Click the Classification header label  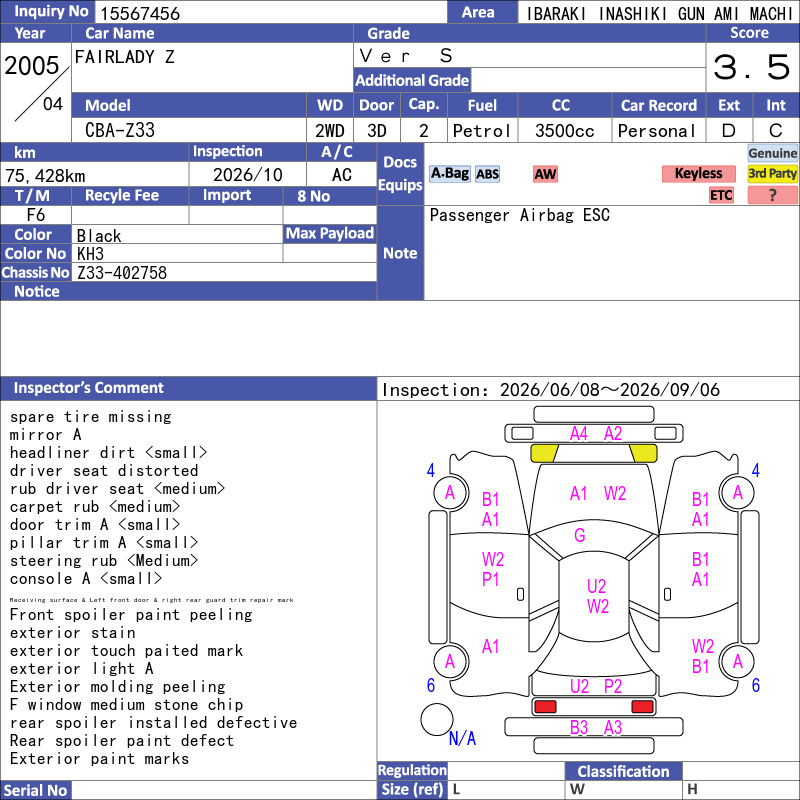pyautogui.click(x=623, y=771)
